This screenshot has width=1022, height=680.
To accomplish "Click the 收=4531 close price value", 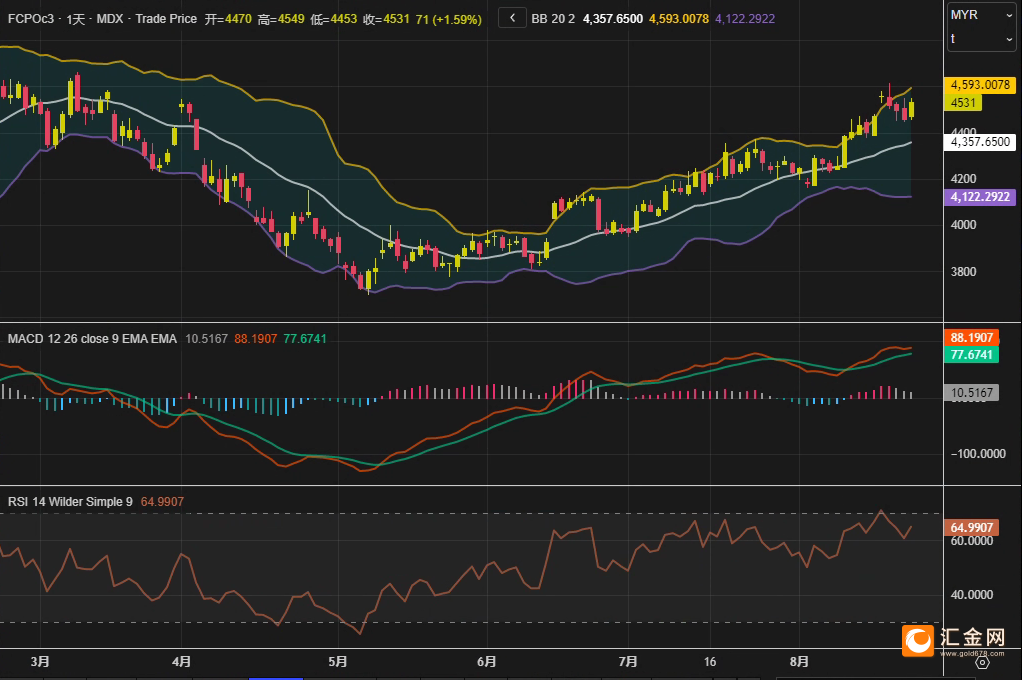I will tap(387, 20).
